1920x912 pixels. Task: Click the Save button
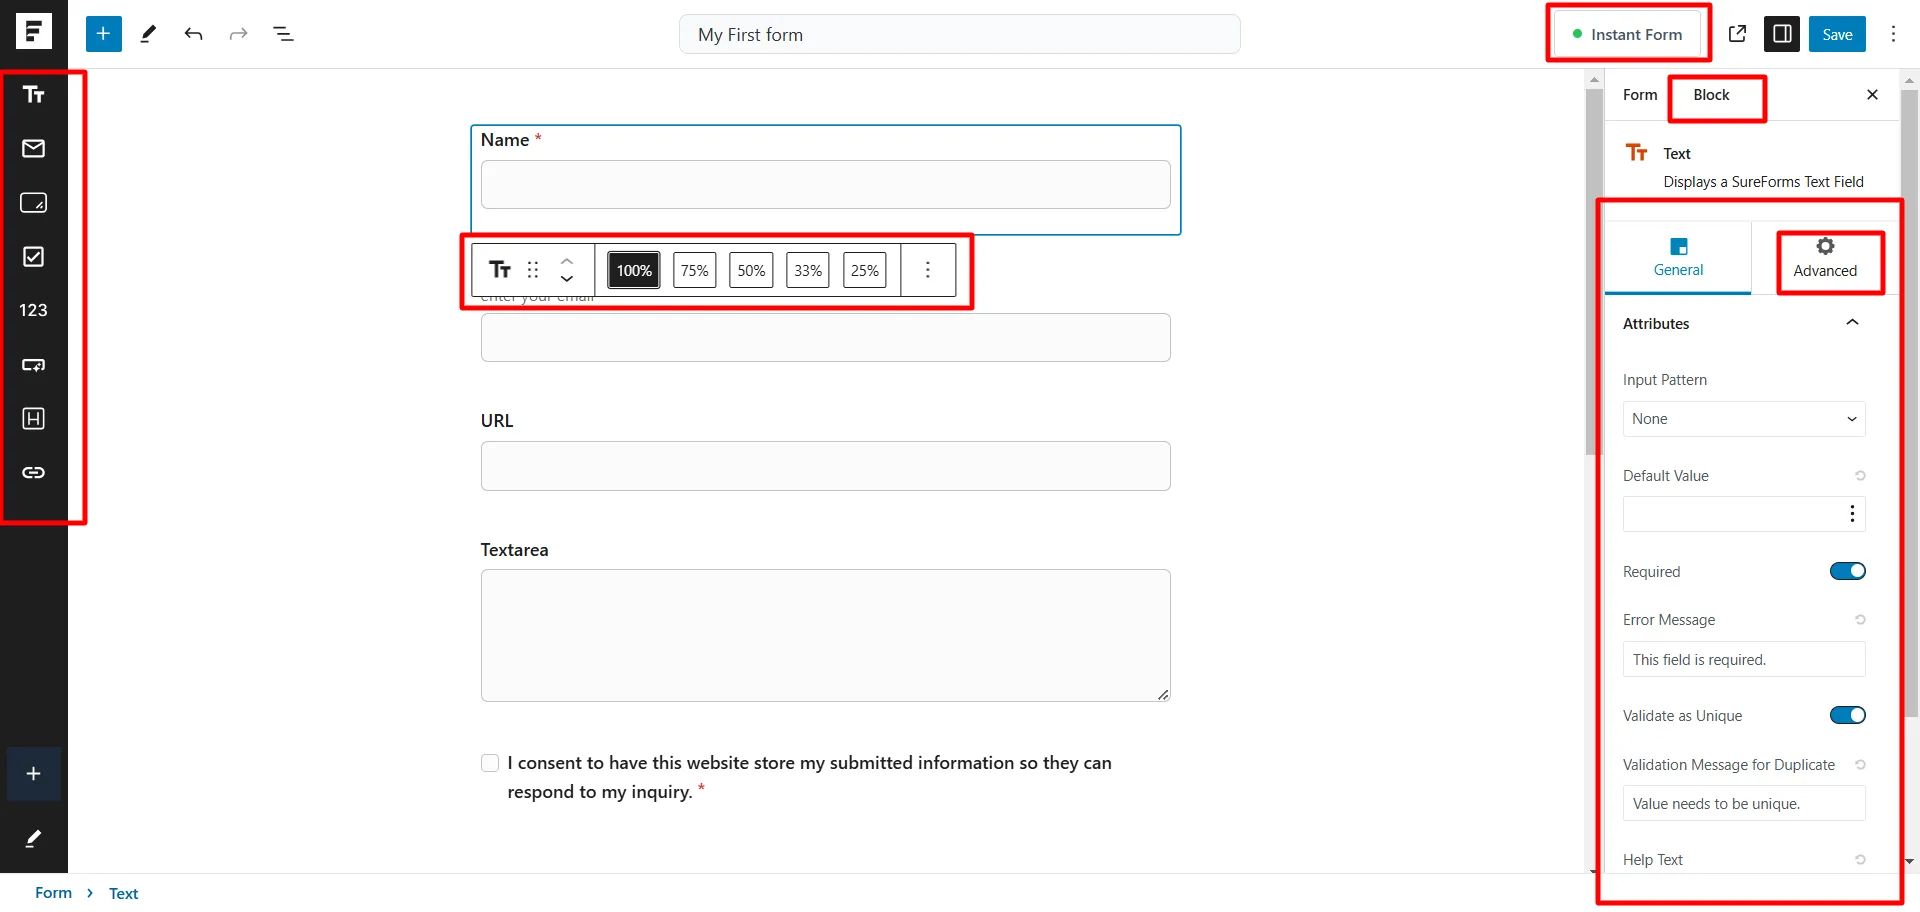pos(1837,33)
